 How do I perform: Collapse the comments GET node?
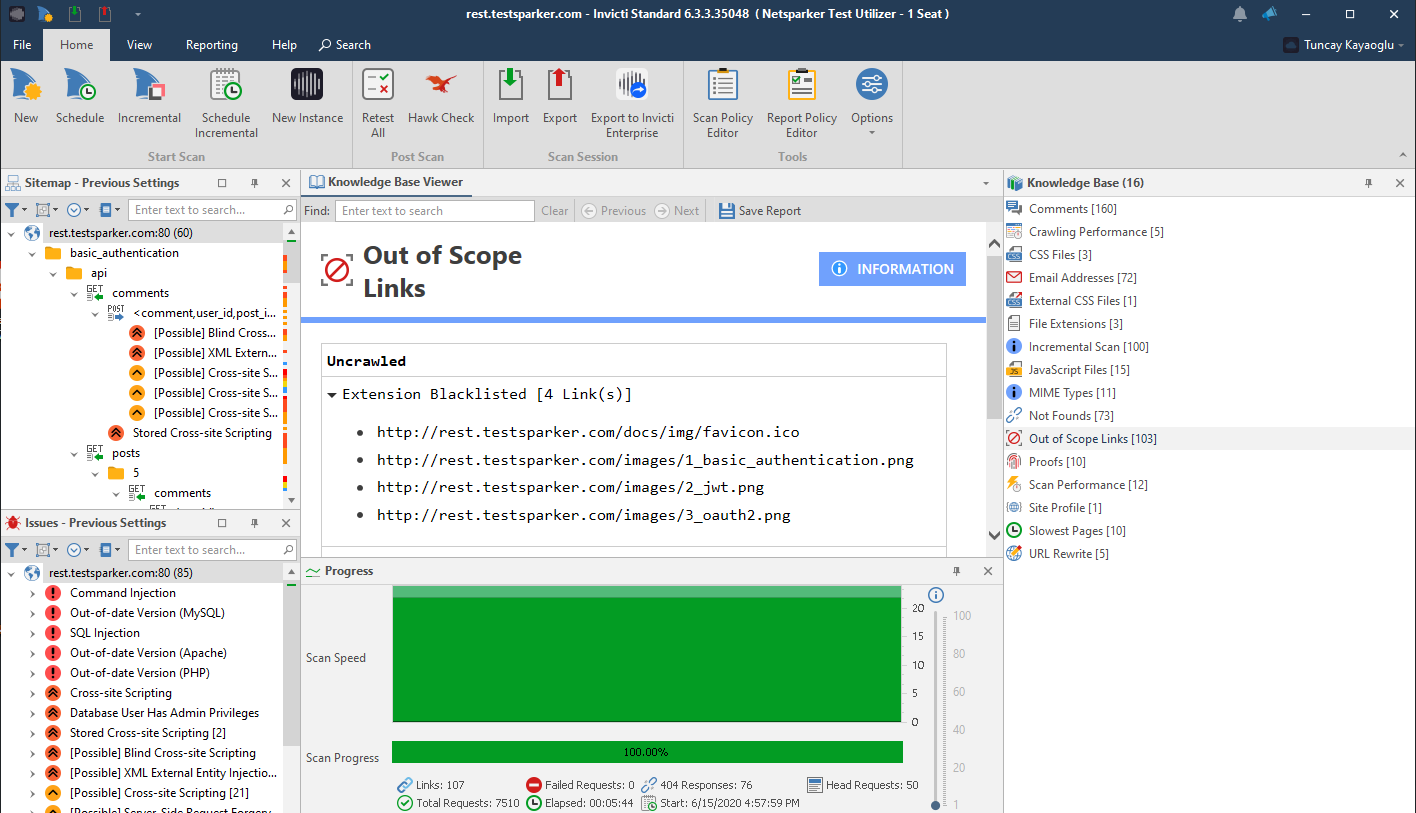click(x=74, y=294)
